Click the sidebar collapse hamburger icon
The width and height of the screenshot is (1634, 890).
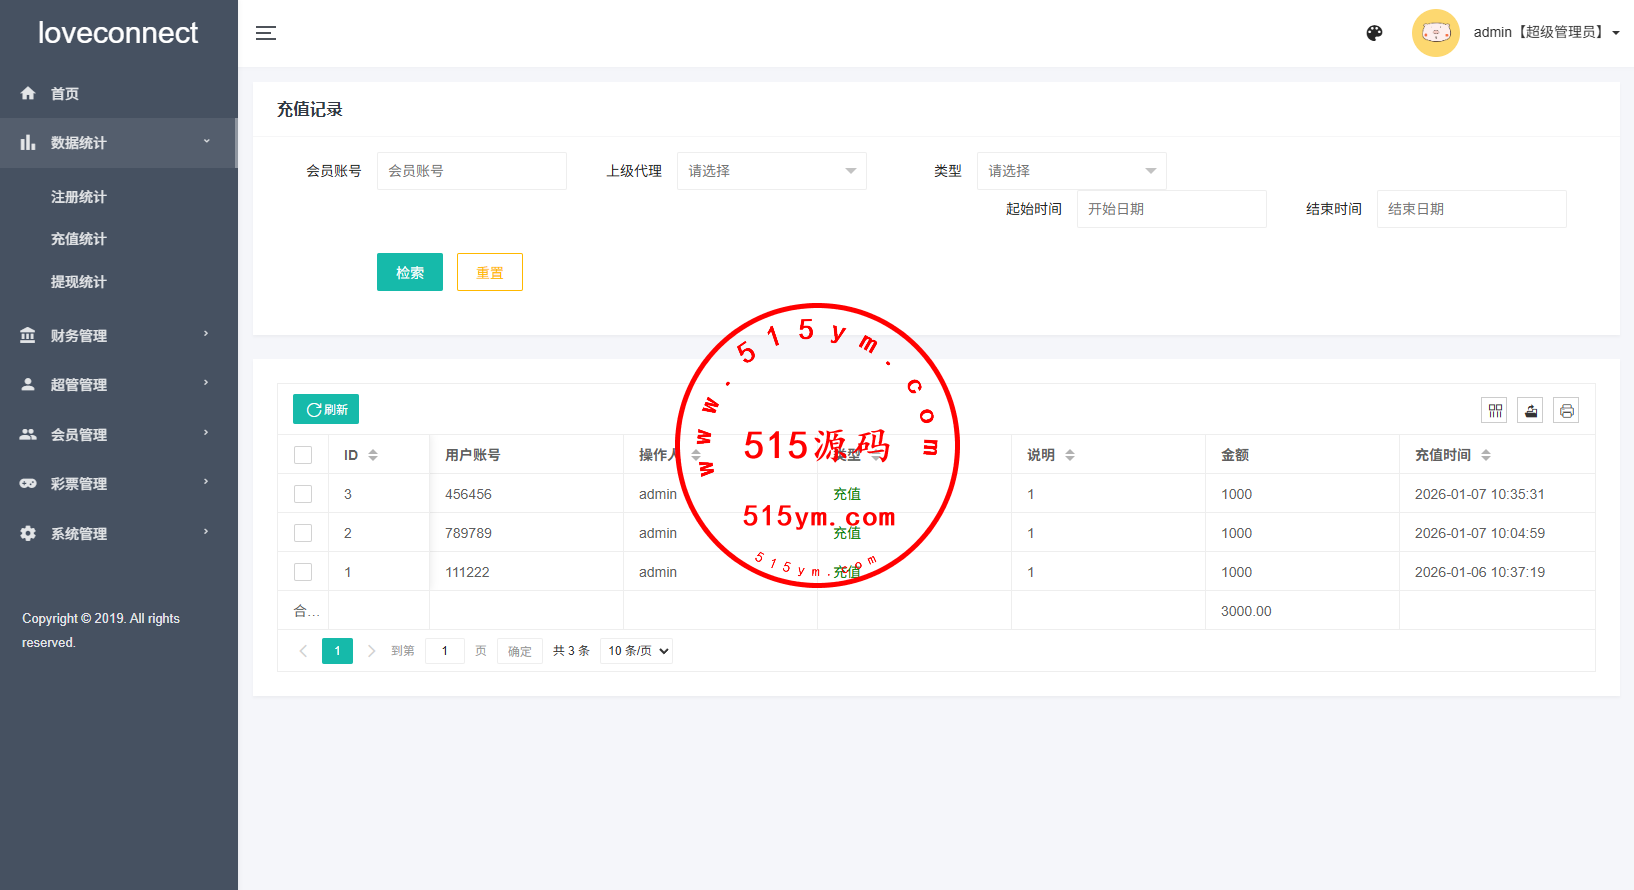(x=266, y=33)
